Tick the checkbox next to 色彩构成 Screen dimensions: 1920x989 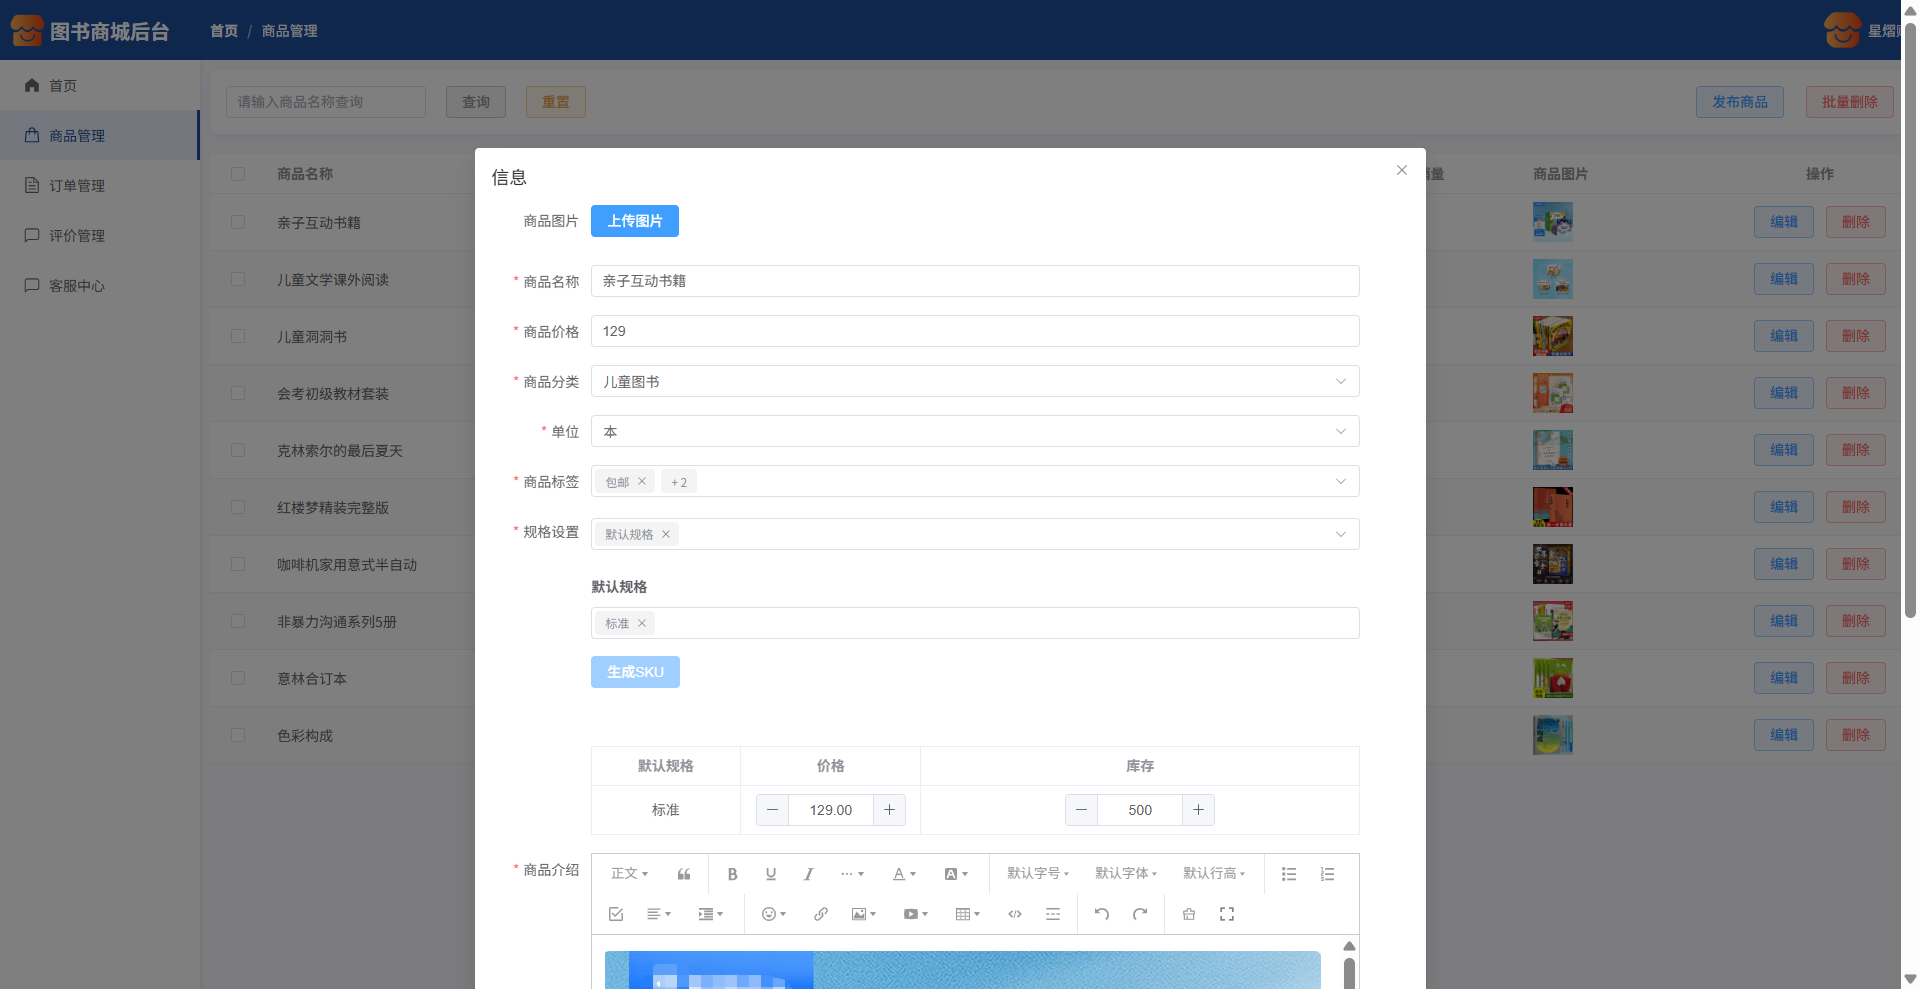coord(238,735)
